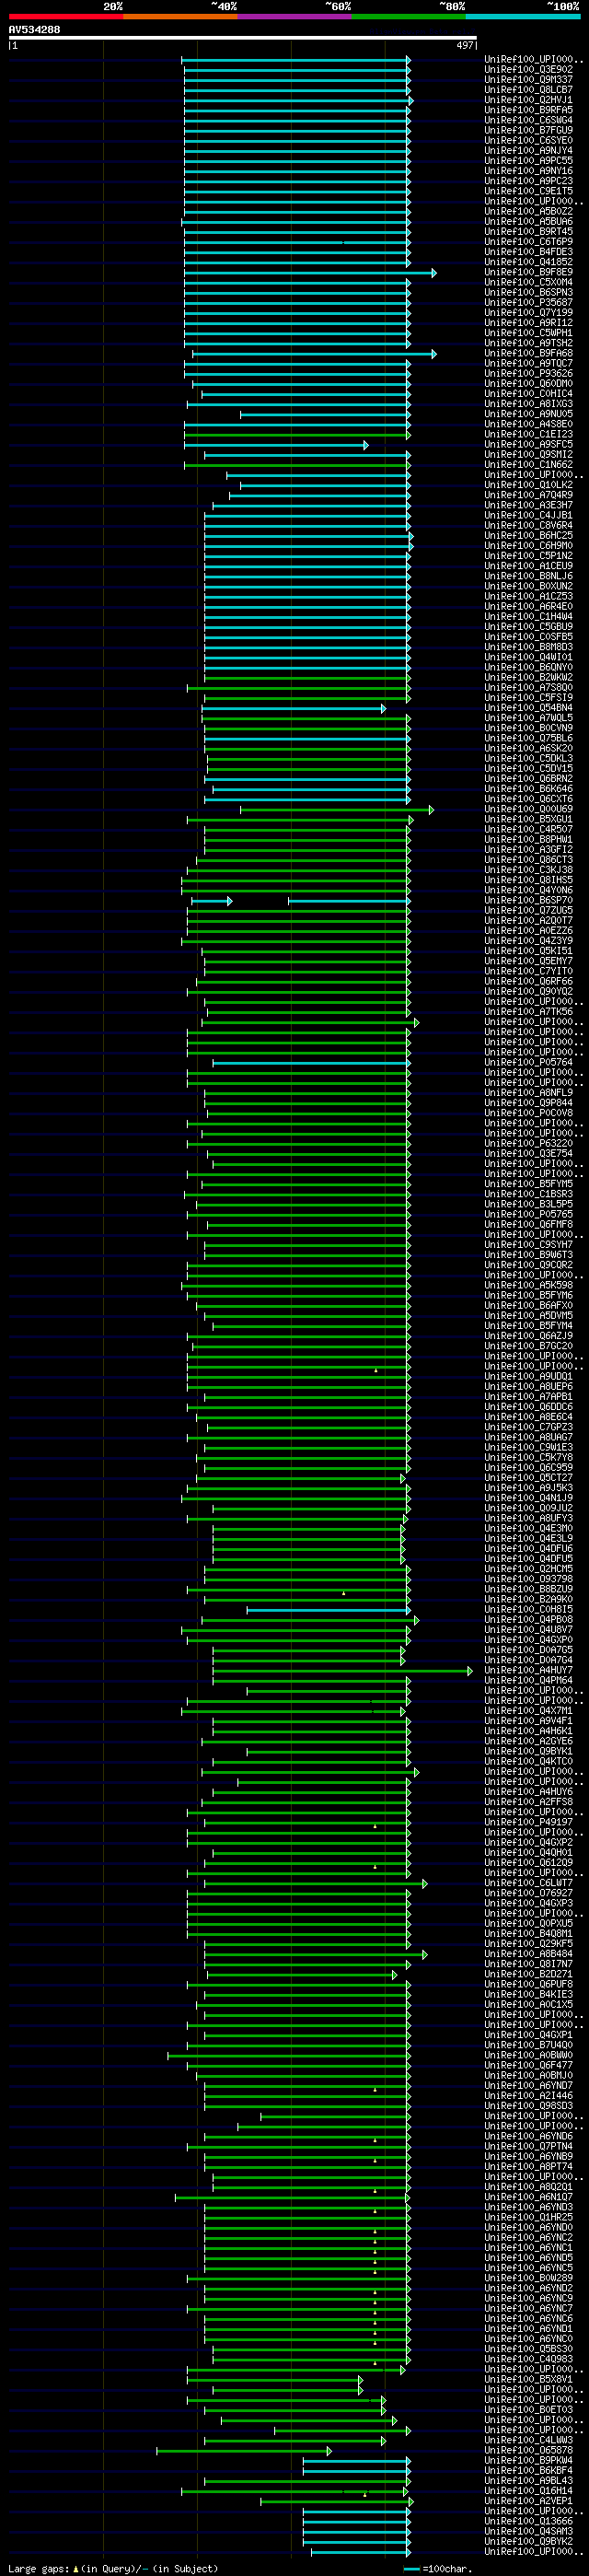Viewport: 589px width, 2576px height.
Task: Select hit label UniRef100_B6KBF4
Action: pyautogui.click(x=529, y=2470)
